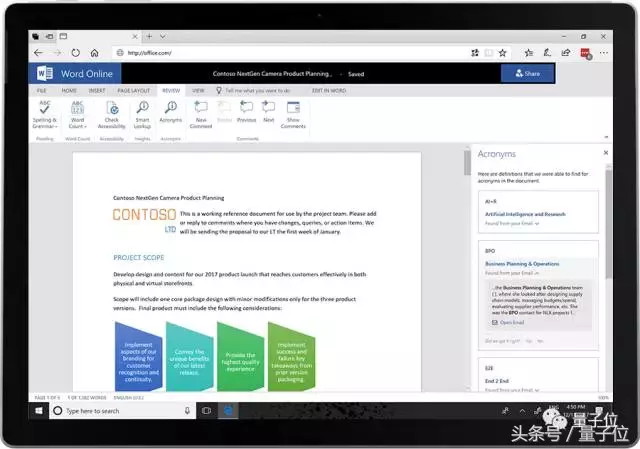Run Check Accessibility
This screenshot has width=640, height=449.
tap(111, 115)
